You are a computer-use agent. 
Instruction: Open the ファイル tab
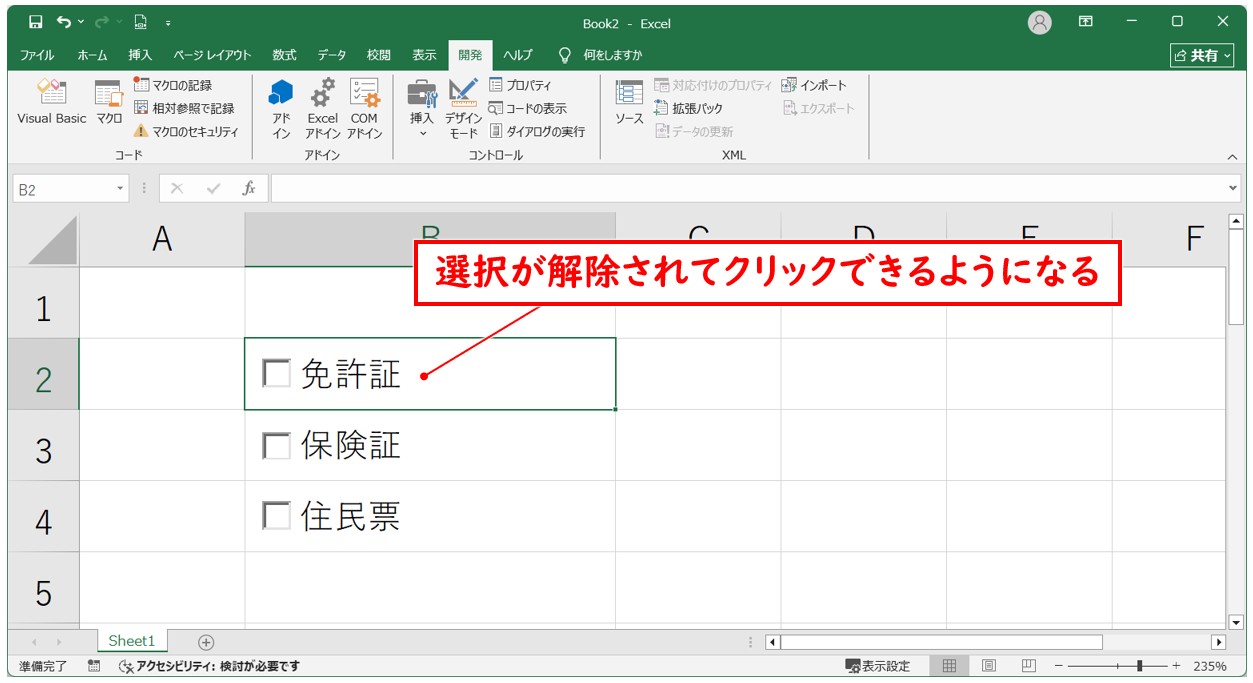click(x=37, y=55)
